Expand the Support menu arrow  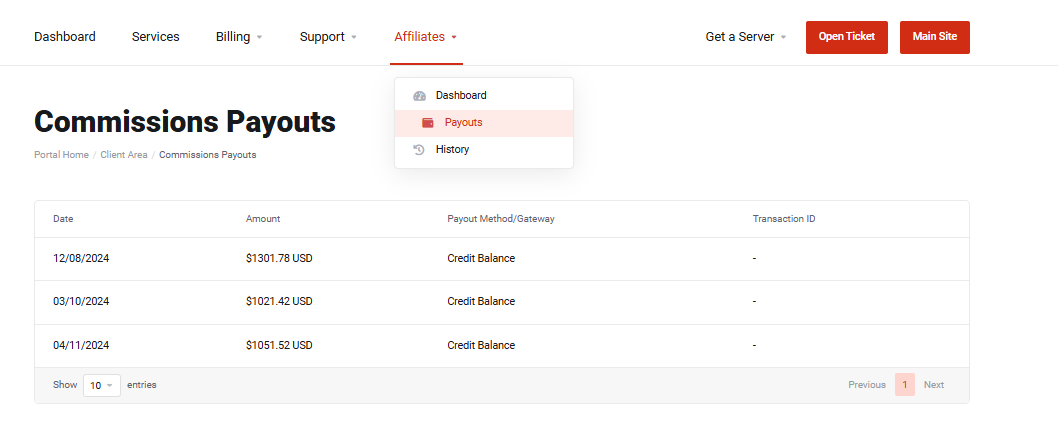click(353, 38)
